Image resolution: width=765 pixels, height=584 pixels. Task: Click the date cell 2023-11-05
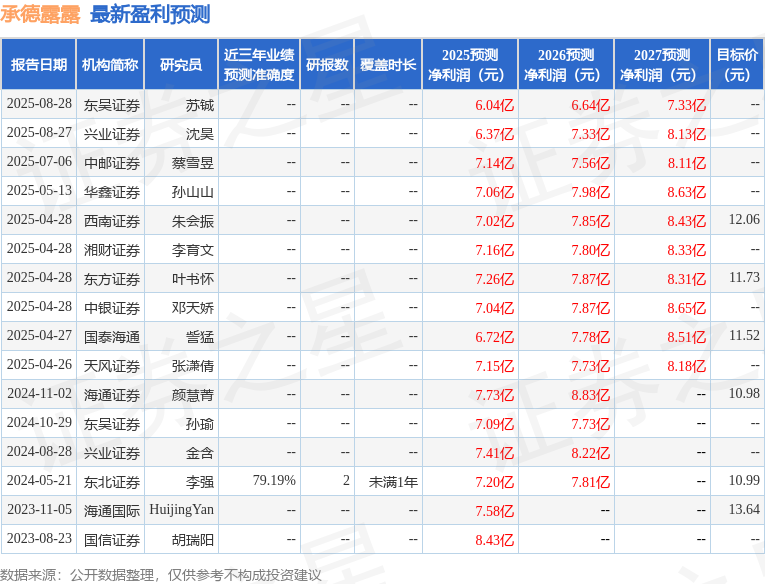pyautogui.click(x=39, y=509)
